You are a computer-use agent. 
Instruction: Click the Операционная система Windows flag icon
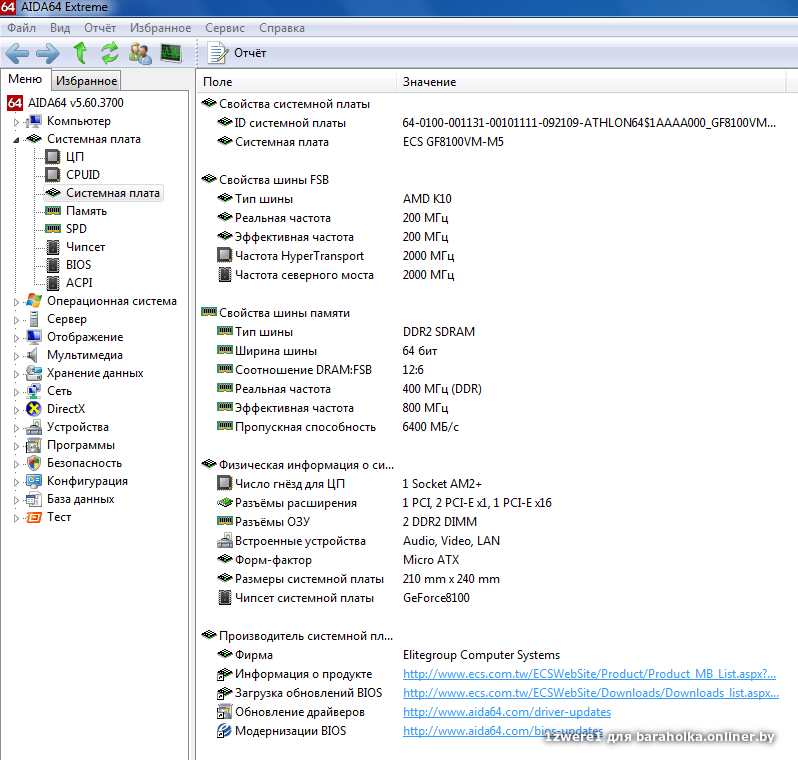point(34,301)
